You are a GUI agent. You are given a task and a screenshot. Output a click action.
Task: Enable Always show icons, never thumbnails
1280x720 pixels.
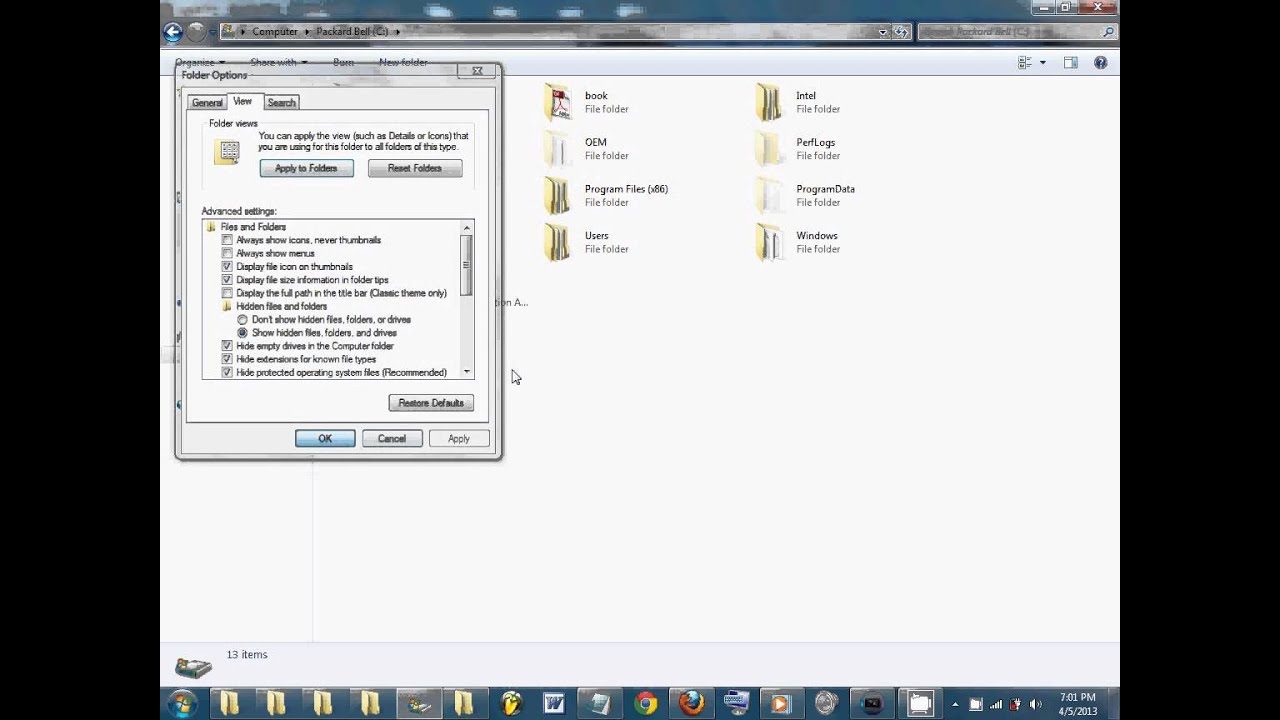pyautogui.click(x=227, y=240)
